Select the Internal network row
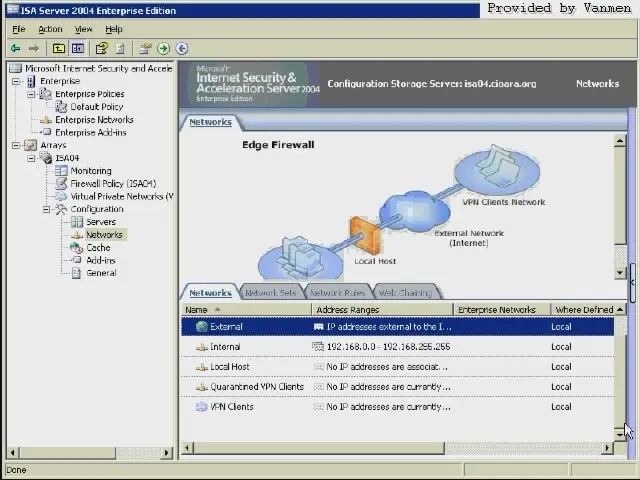 tap(398, 347)
